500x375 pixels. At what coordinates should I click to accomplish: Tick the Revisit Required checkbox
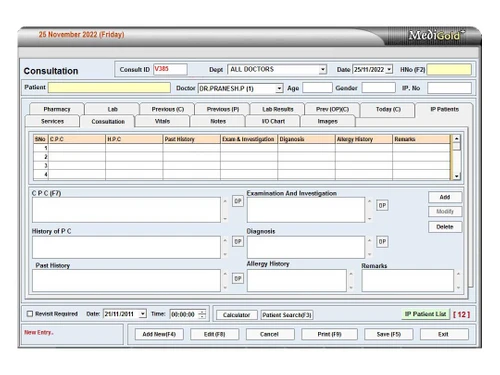pyautogui.click(x=30, y=314)
